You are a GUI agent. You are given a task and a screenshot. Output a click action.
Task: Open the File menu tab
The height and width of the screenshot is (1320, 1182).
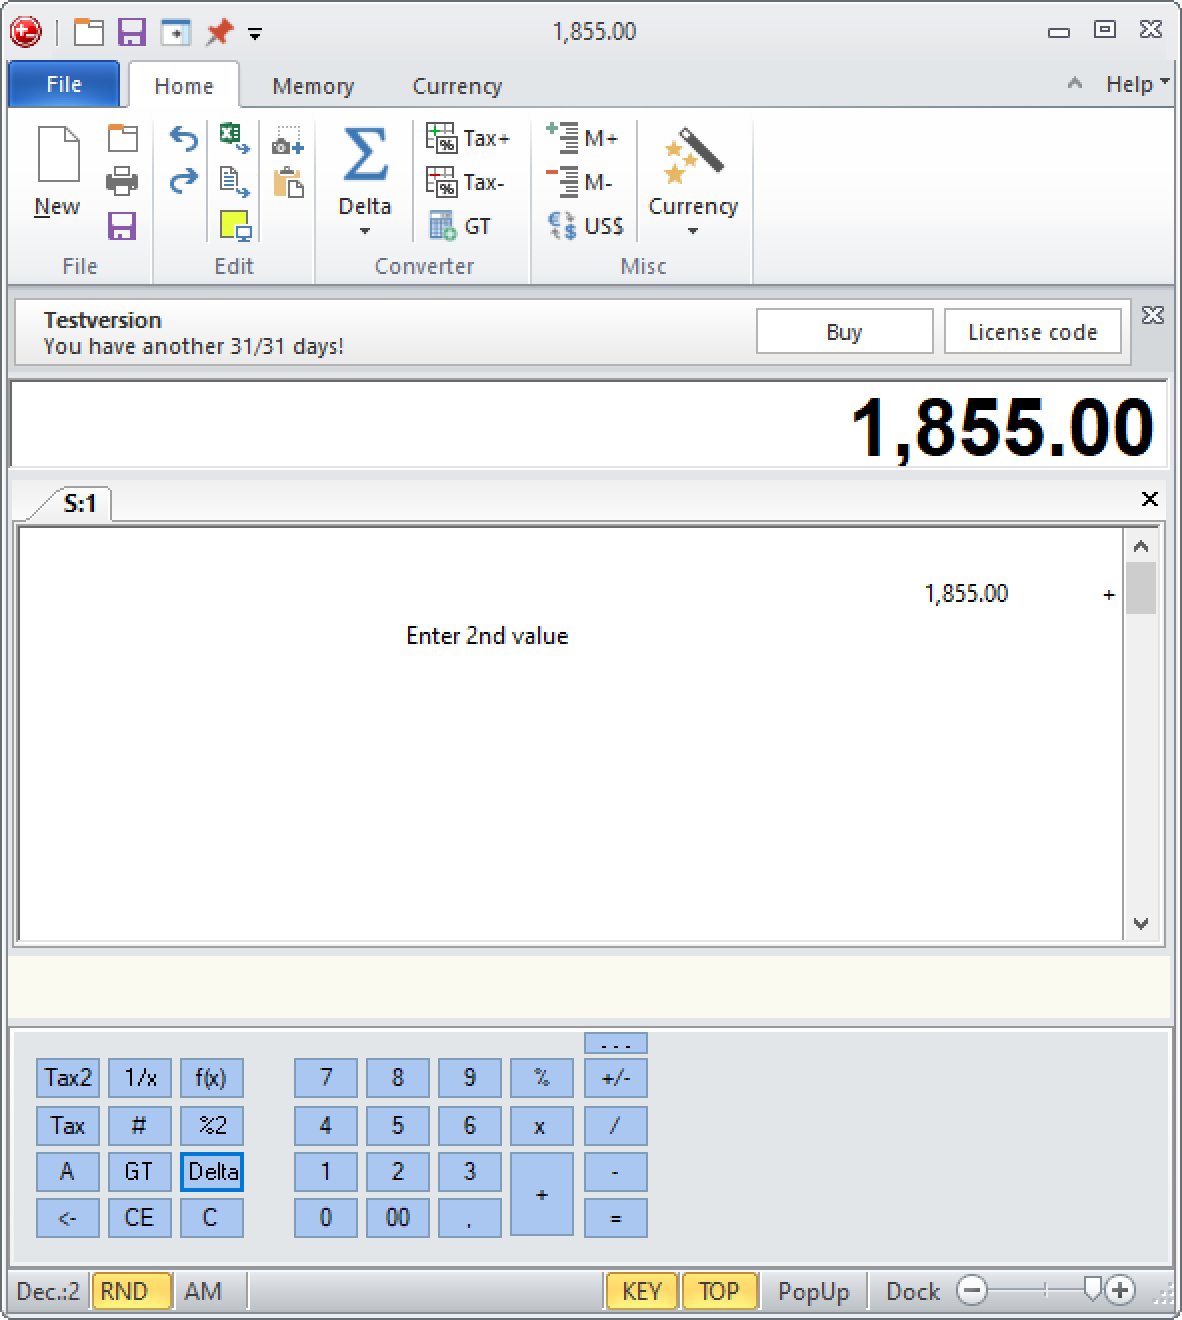tap(64, 84)
